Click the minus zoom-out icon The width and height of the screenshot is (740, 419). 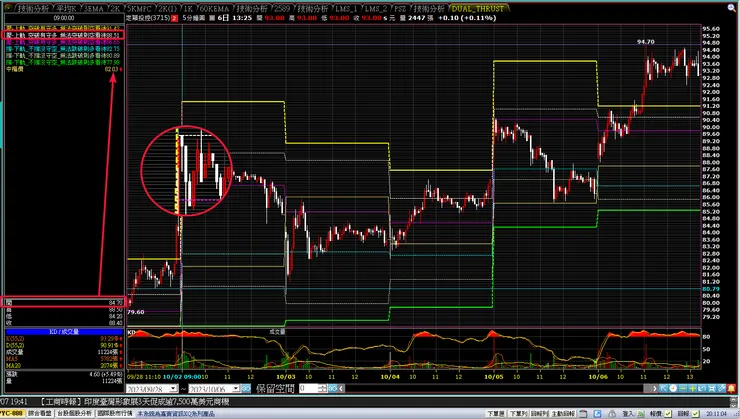[x=683, y=388]
